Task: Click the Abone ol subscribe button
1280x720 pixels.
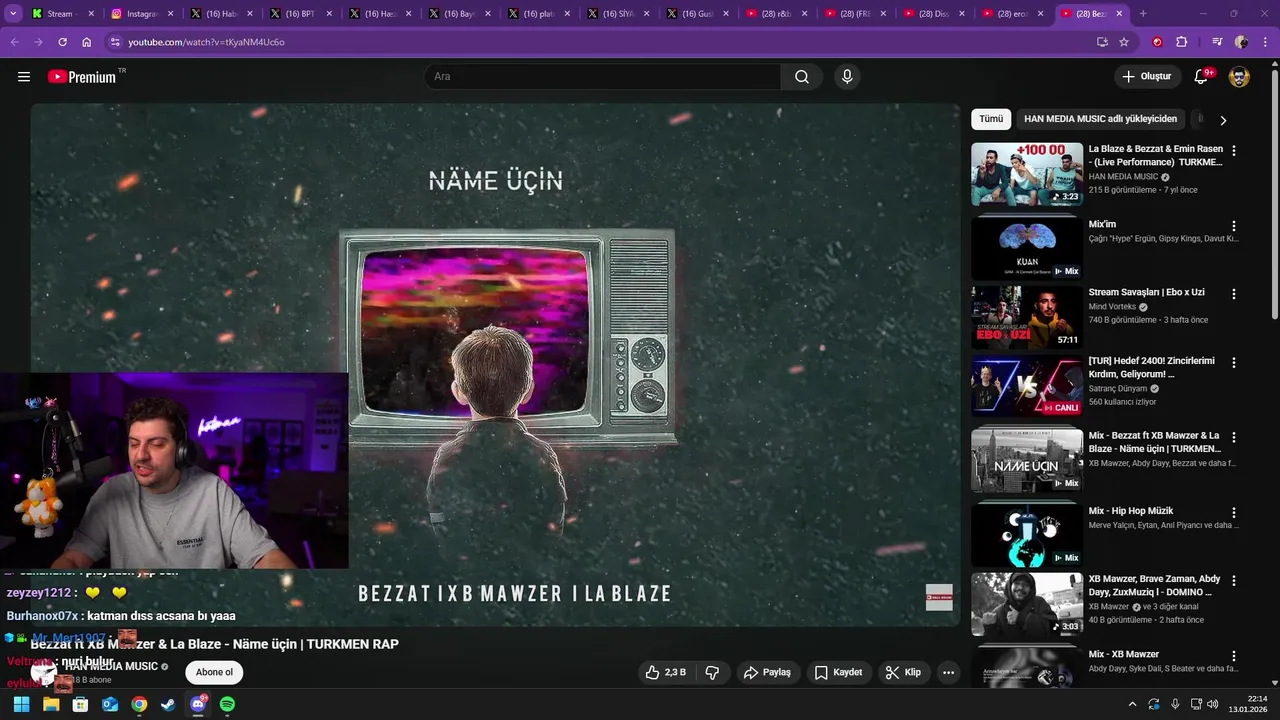Action: pyautogui.click(x=214, y=672)
